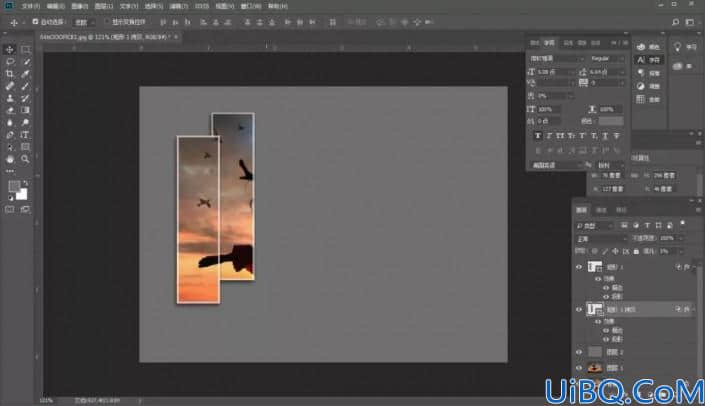Image resolution: width=705 pixels, height=406 pixels.
Task: Select the Blur tool
Action: coord(9,122)
